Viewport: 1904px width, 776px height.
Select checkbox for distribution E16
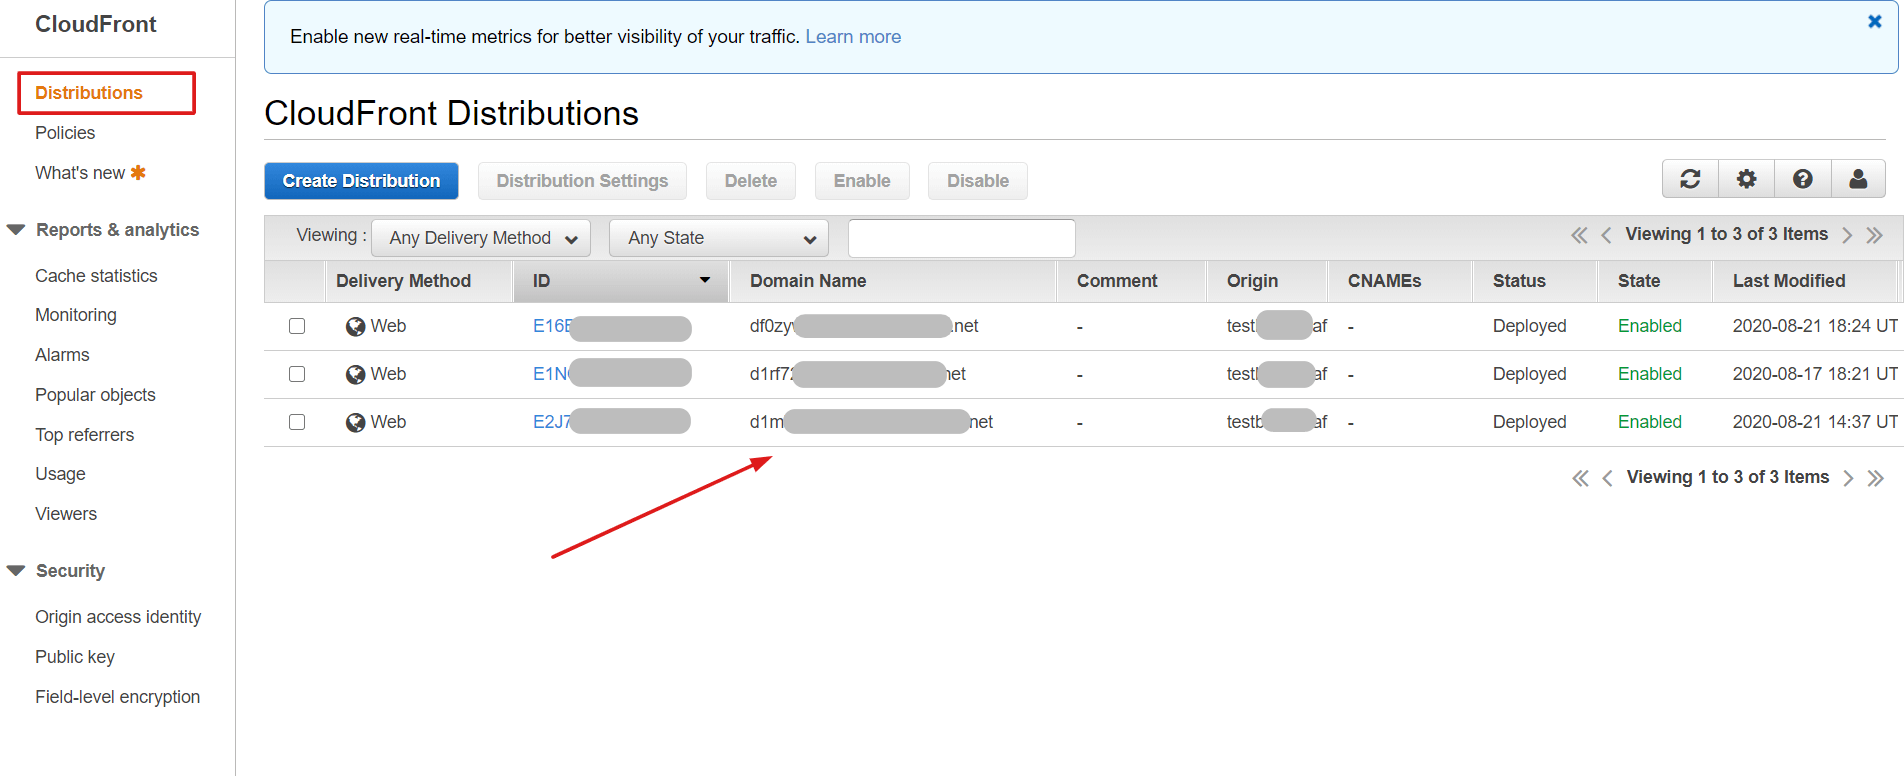tap(297, 326)
